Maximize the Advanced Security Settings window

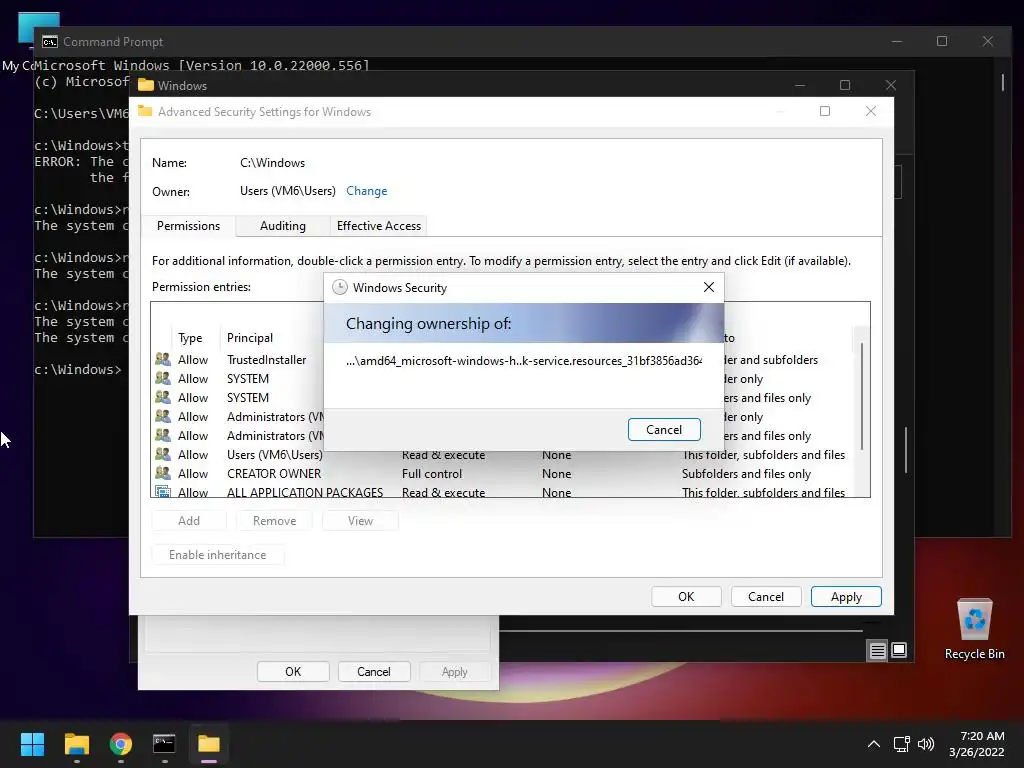[825, 111]
